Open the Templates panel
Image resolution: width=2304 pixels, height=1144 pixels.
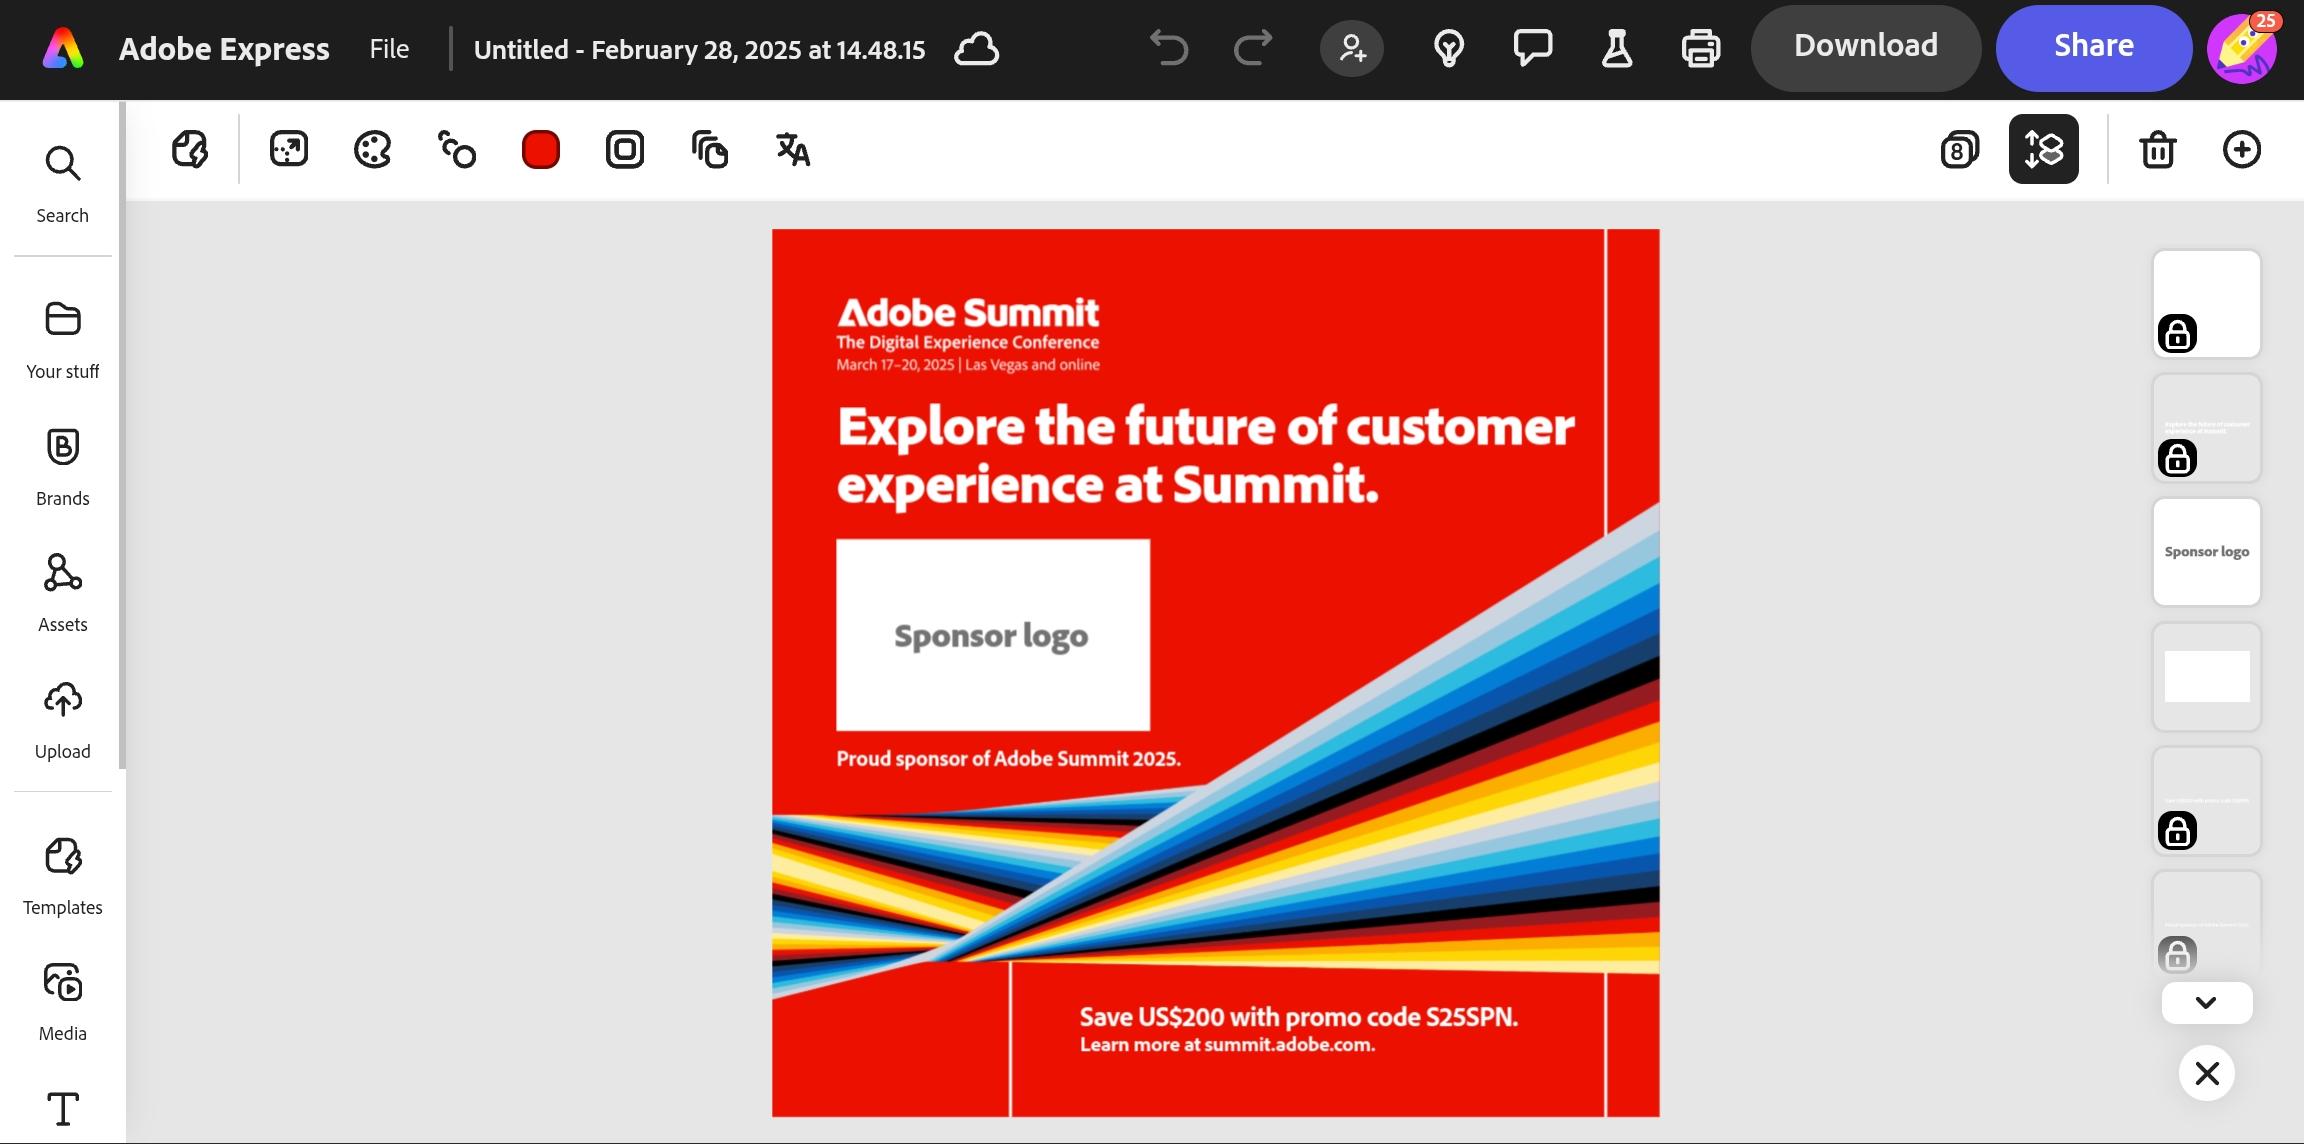click(x=62, y=876)
